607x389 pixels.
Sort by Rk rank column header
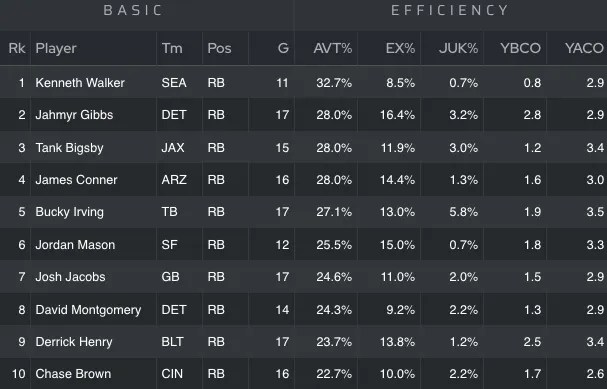pos(17,48)
